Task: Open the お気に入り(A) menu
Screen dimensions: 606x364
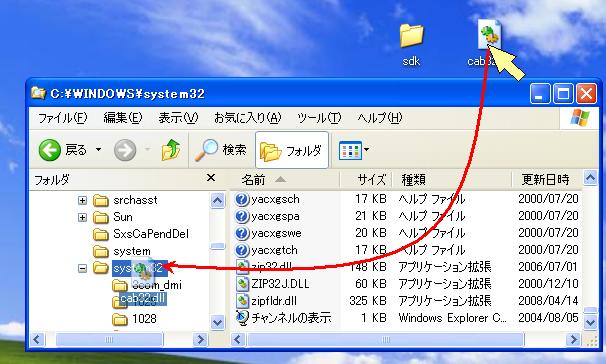Action: (x=247, y=117)
